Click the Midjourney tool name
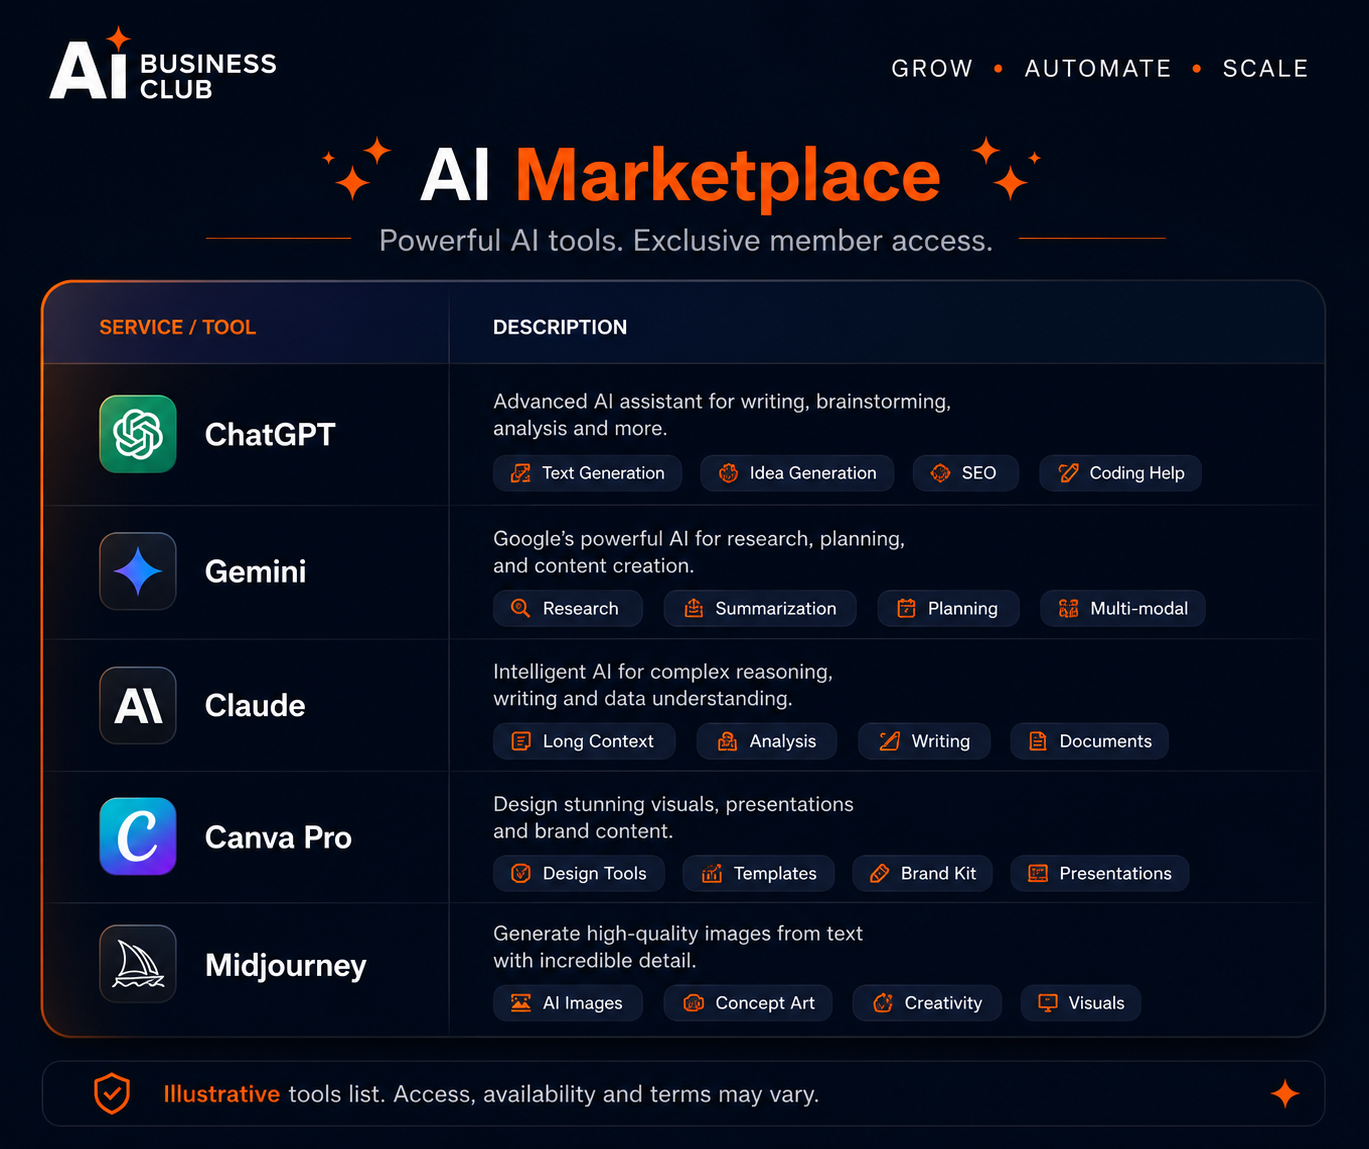 click(x=286, y=965)
